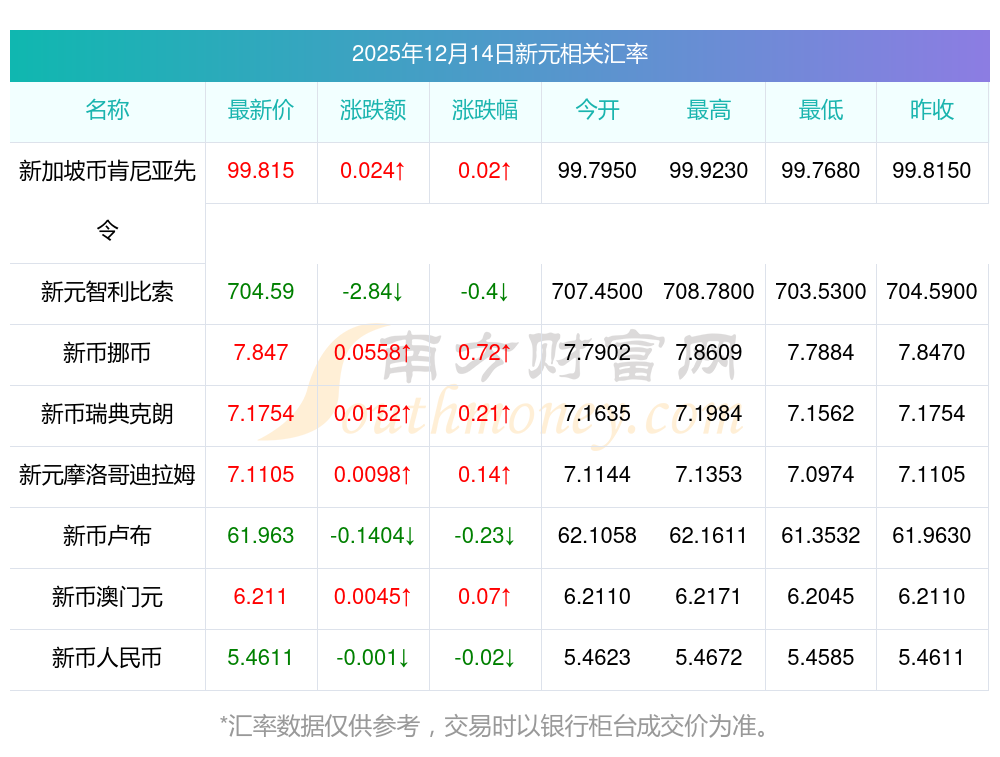Click change percent -0.23↓
The image size is (1000, 757).
coord(485,535)
